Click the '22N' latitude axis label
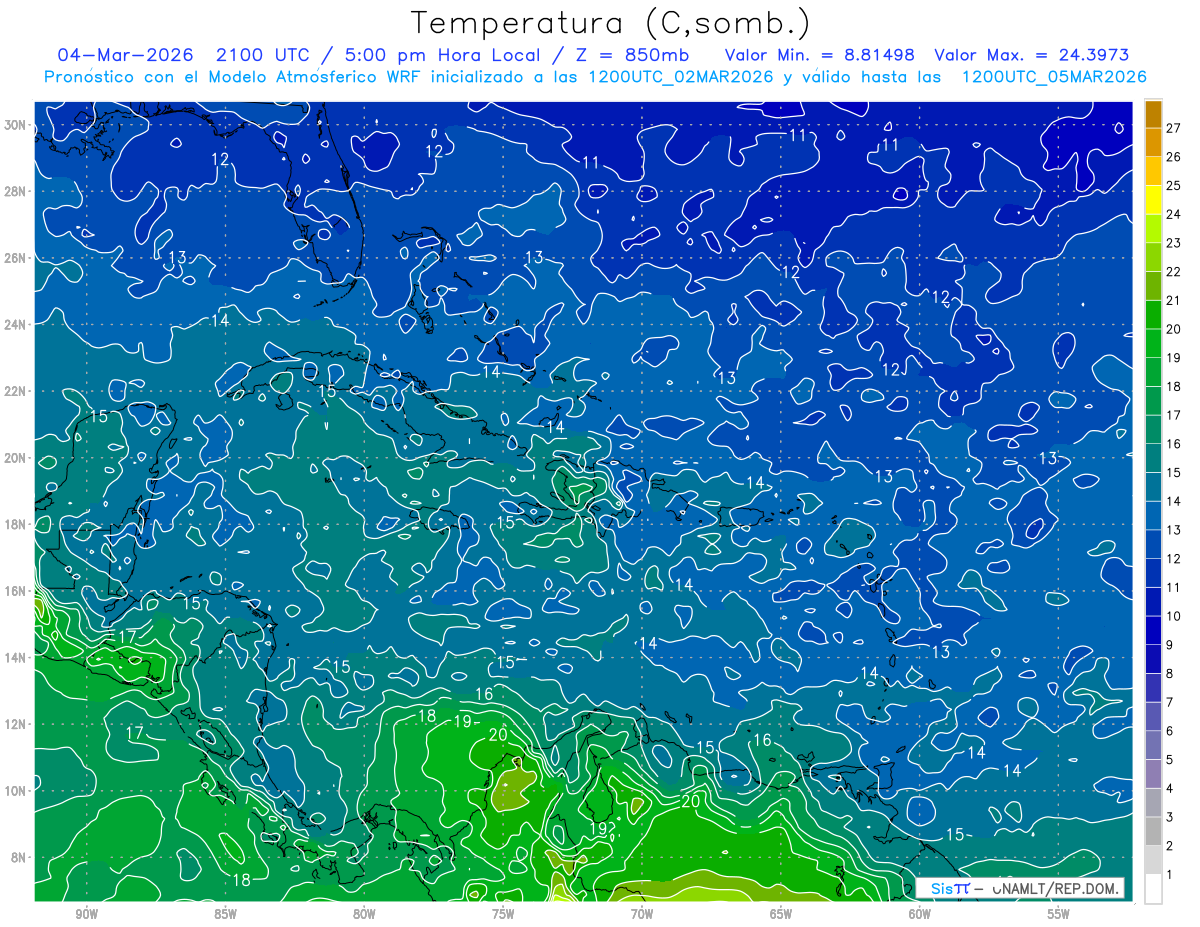This screenshot has height=927, width=1200. pyautogui.click(x=15, y=391)
